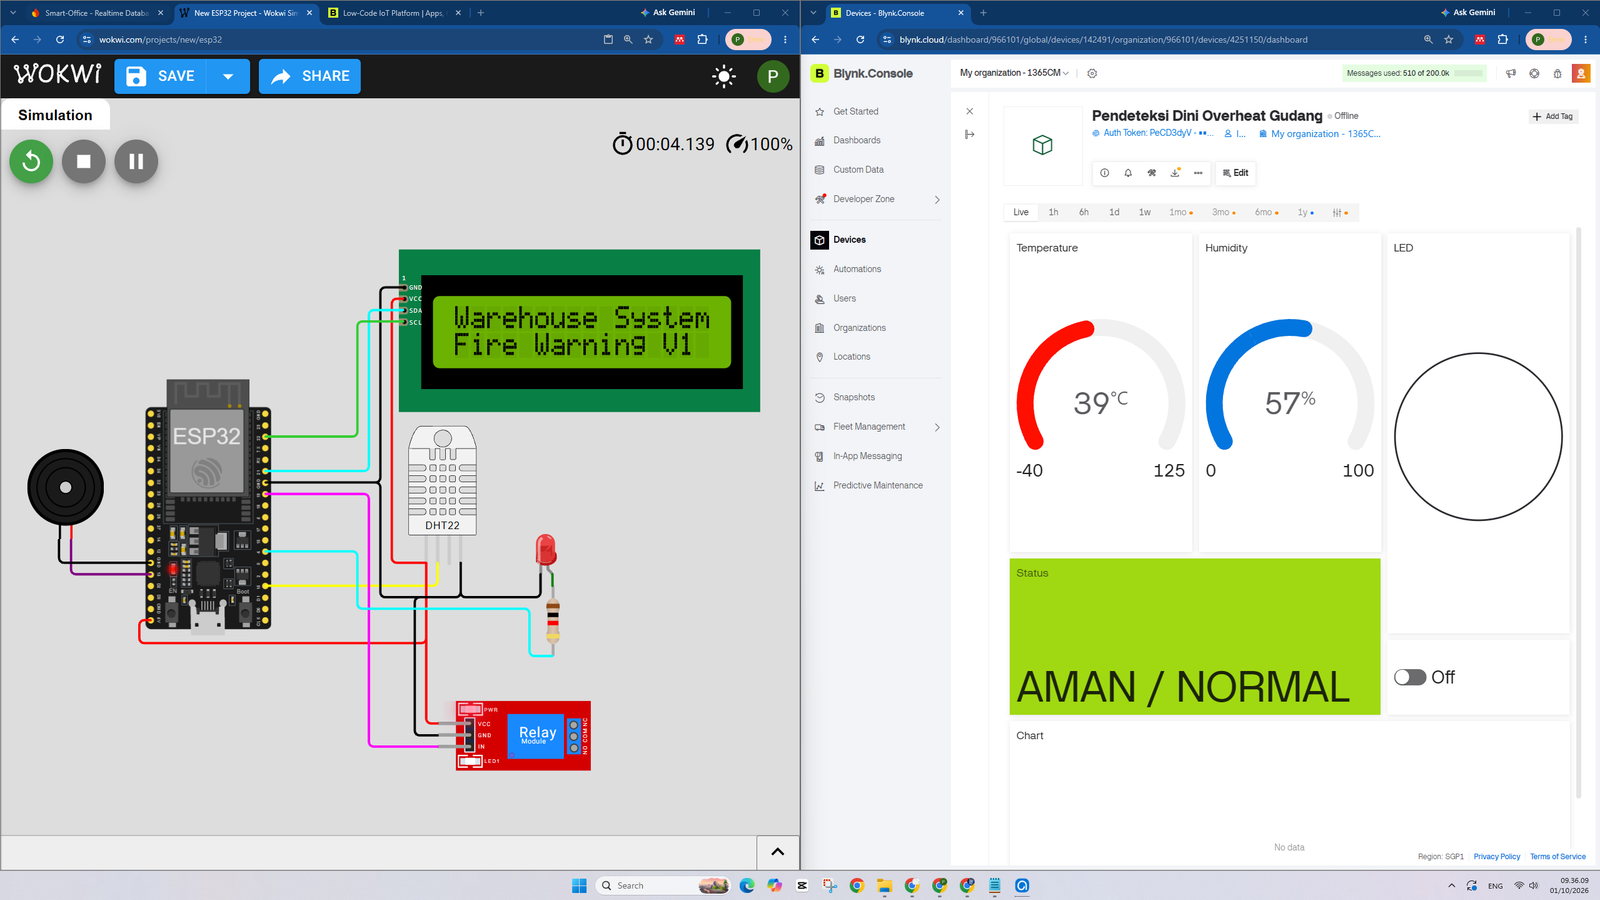Select the 1w time range tab
The height and width of the screenshot is (900, 1600).
1145,212
